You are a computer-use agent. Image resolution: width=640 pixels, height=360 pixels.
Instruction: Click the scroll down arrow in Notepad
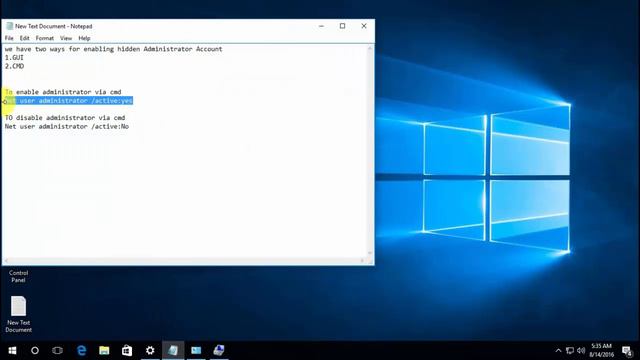(370, 253)
